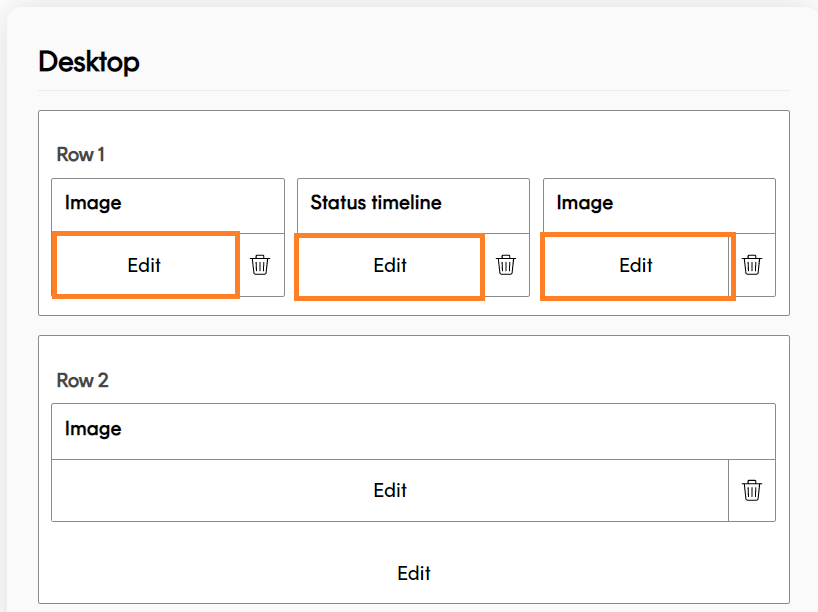Click the Edit link below Row 2
818x612 pixels.
point(413,573)
